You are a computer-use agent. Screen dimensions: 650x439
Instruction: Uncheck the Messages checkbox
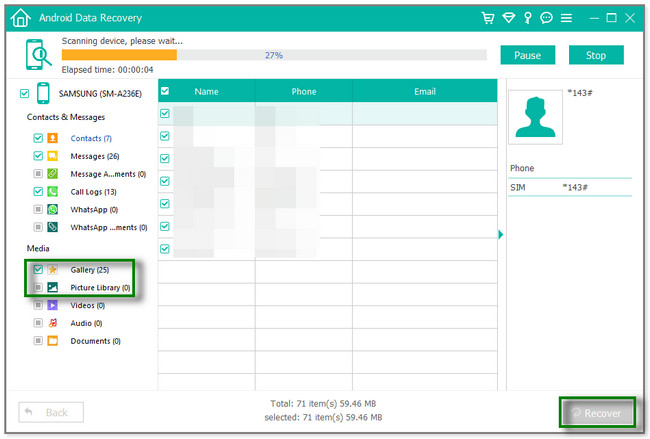coord(38,156)
